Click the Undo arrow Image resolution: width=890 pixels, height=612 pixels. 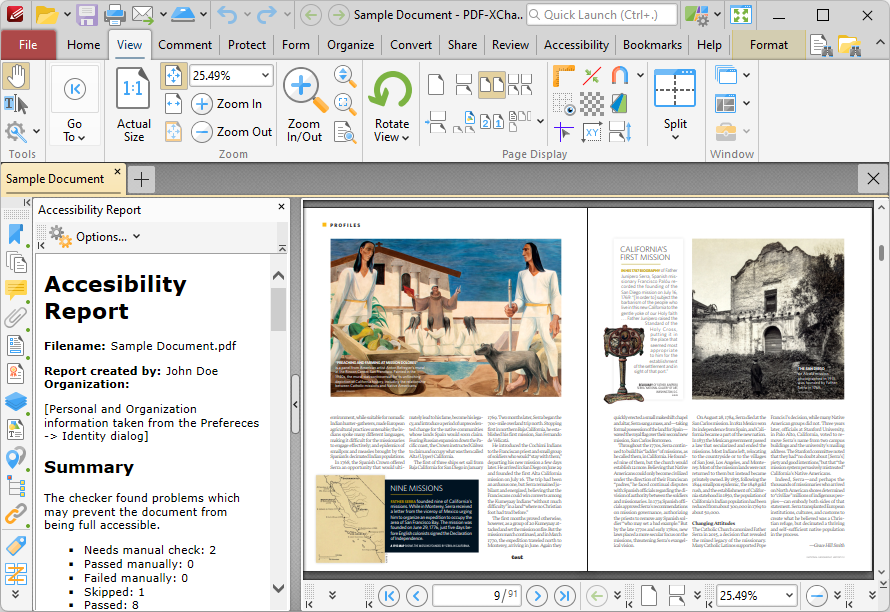pyautogui.click(x=227, y=15)
